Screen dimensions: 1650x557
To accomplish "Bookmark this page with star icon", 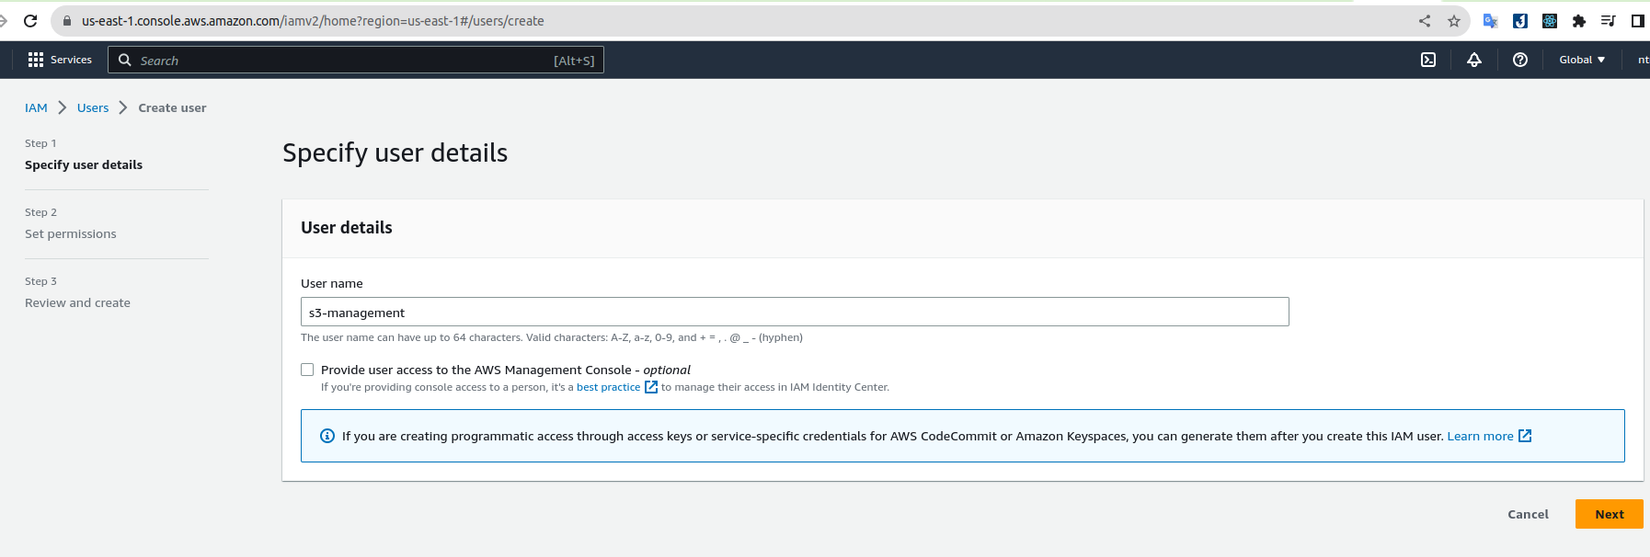I will tap(1454, 21).
